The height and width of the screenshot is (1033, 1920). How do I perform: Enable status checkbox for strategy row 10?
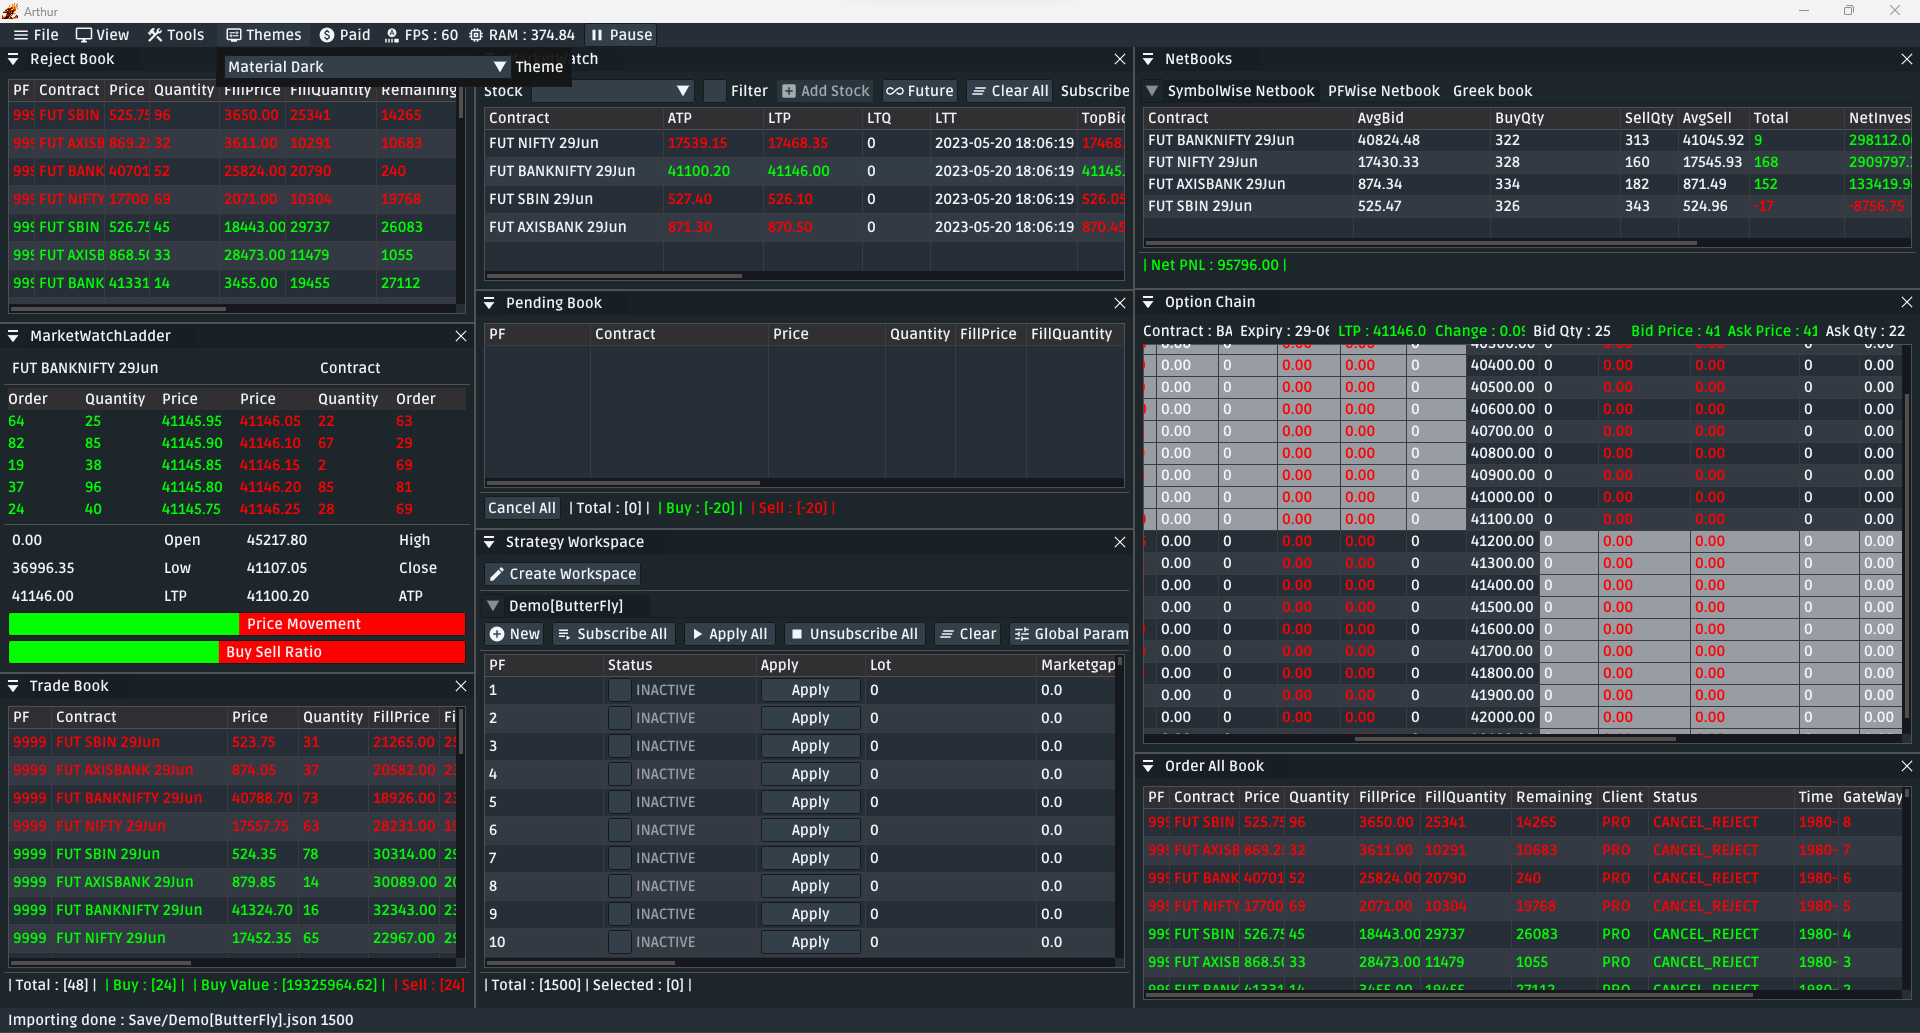620,942
